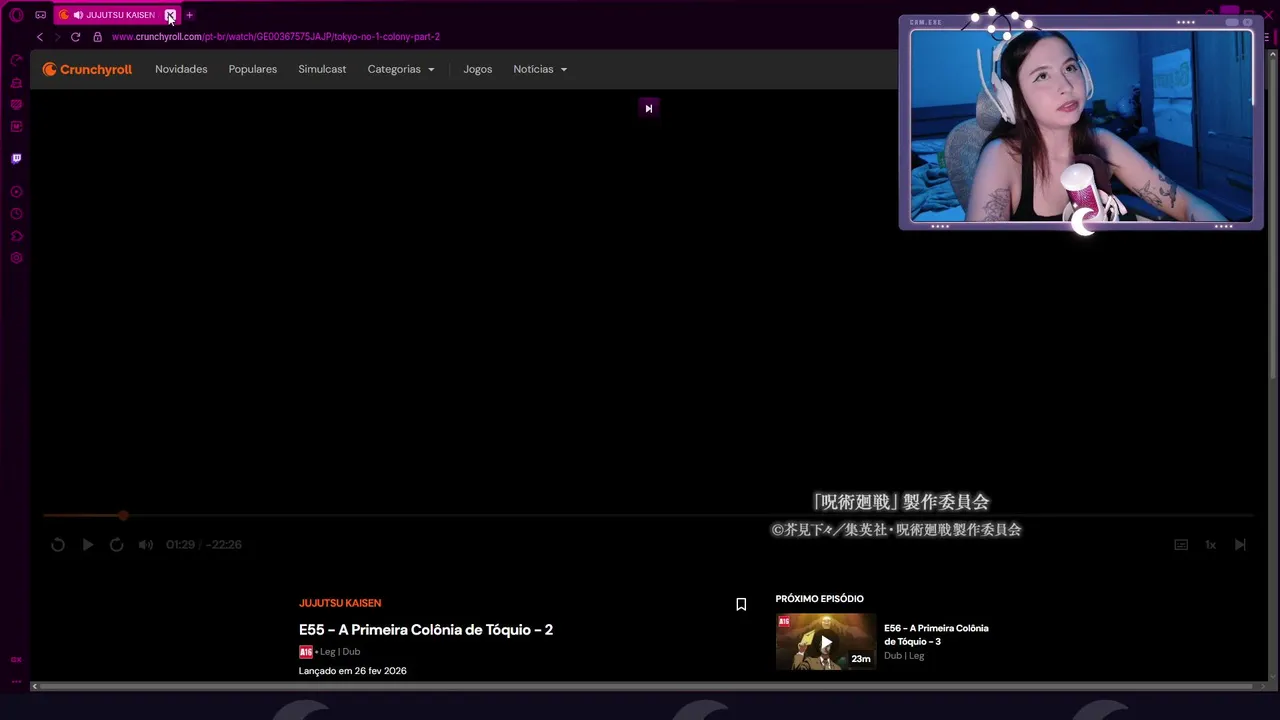Open the sidebar more options dots

(x=16, y=681)
